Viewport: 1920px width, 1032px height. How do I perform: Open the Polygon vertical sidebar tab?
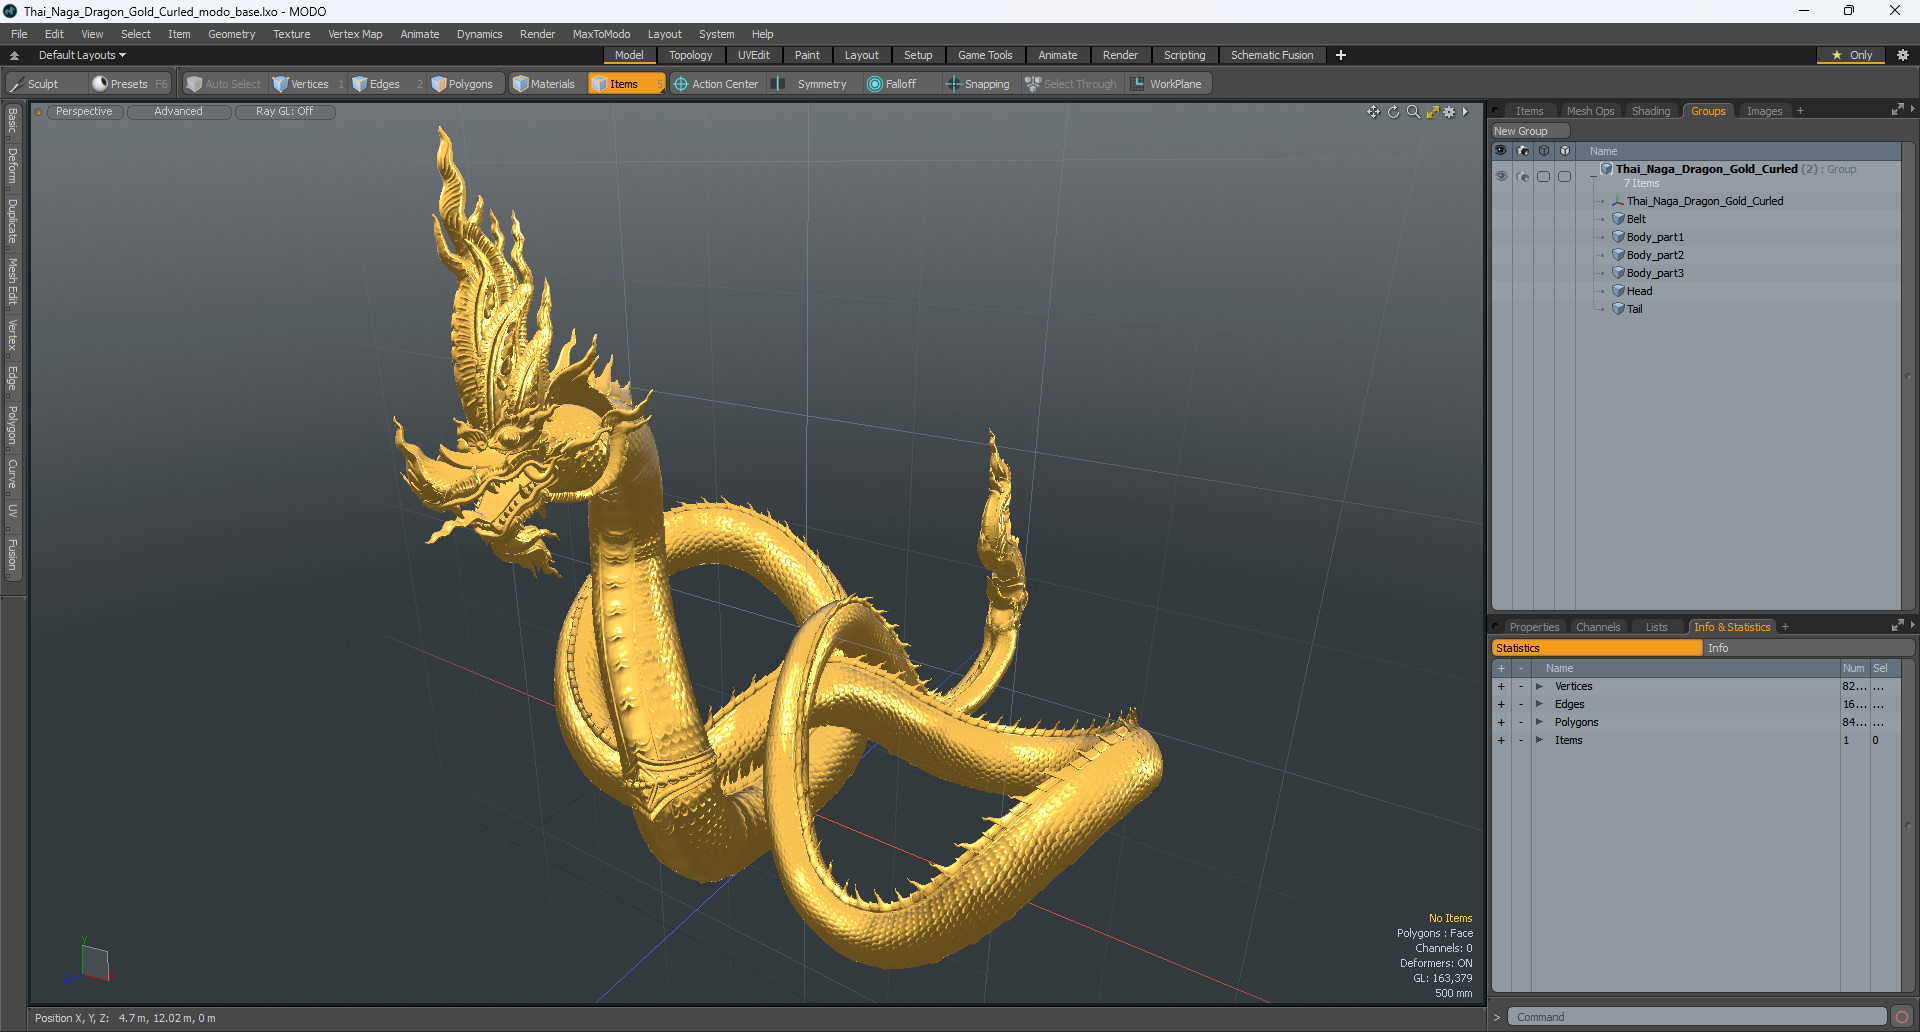[x=12, y=426]
